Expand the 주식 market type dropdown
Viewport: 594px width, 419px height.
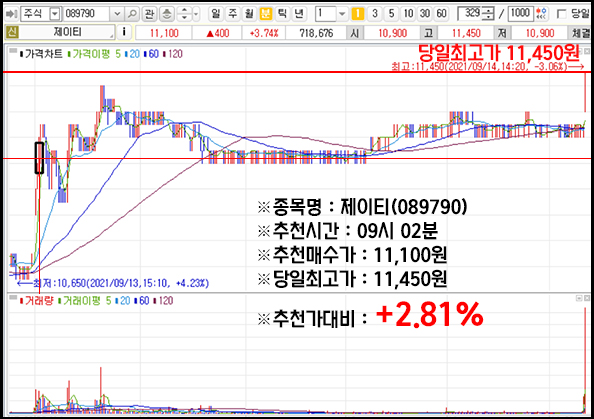(55, 14)
